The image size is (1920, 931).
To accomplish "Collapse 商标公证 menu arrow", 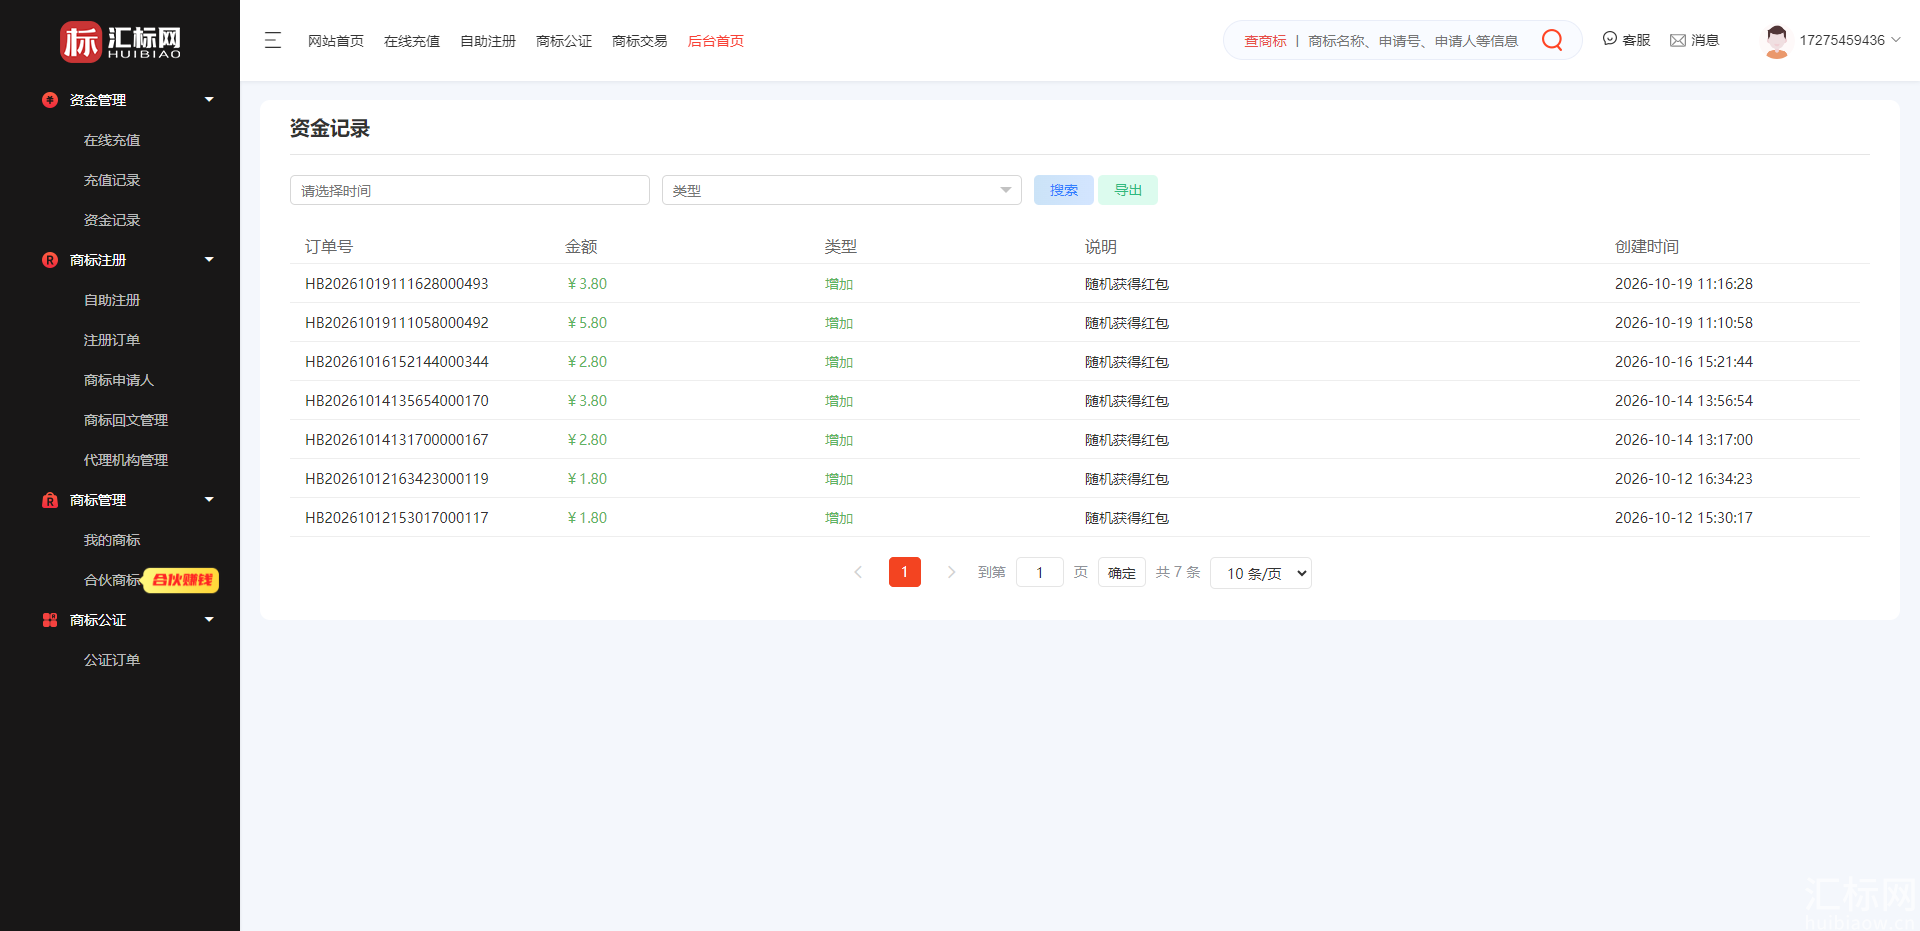I will (x=209, y=620).
